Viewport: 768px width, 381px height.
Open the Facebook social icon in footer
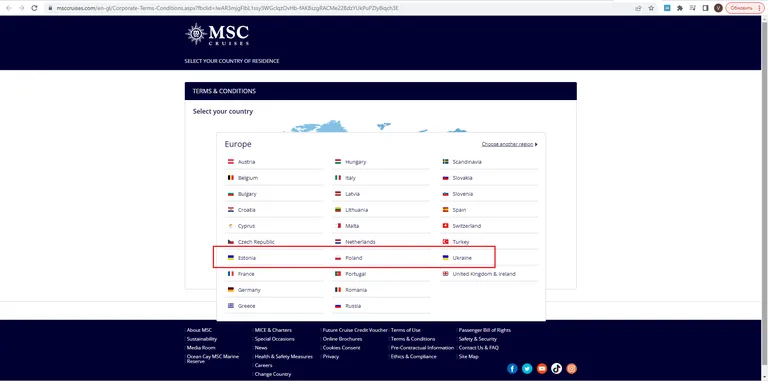coord(512,368)
